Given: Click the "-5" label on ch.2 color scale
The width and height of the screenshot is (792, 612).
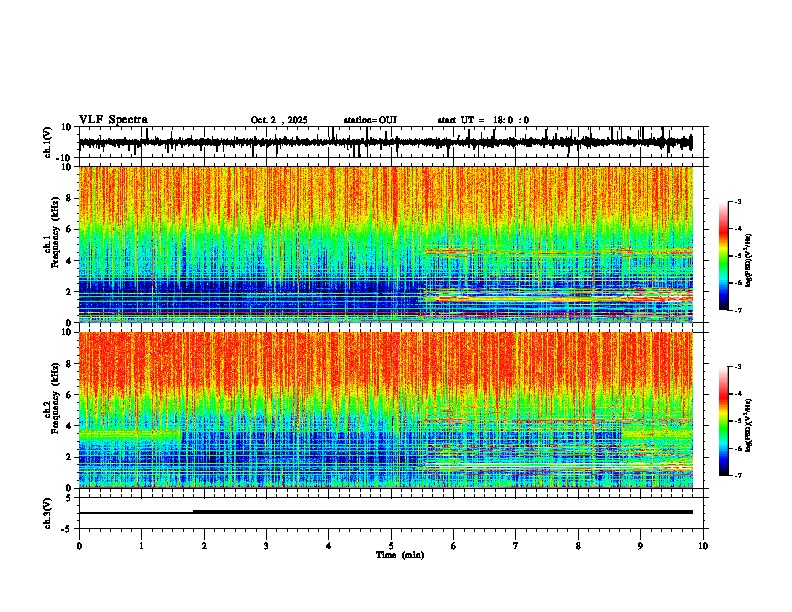Looking at the screenshot, I should point(737,421).
